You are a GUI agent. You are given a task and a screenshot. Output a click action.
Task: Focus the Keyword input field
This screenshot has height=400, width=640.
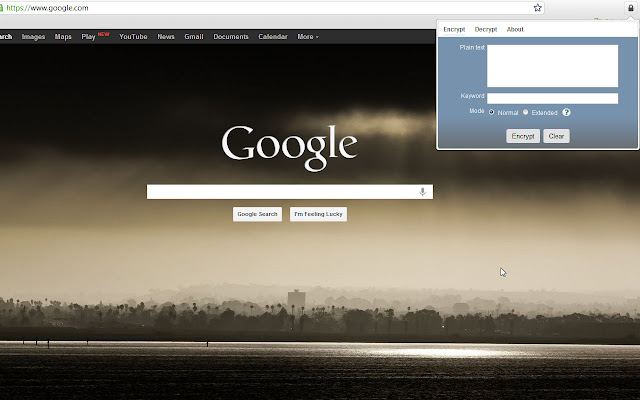click(552, 98)
